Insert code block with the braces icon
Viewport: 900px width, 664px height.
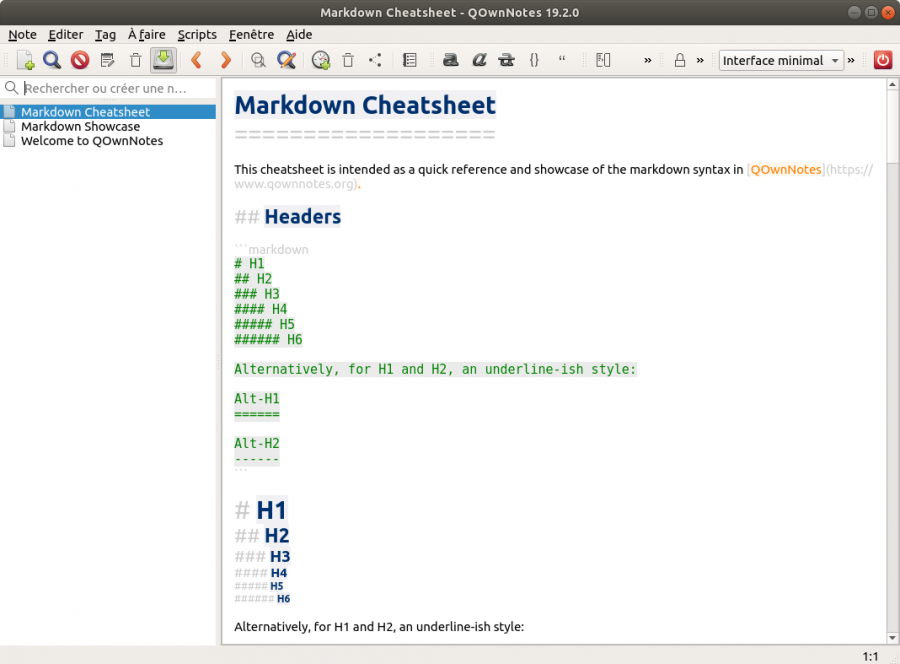pyautogui.click(x=534, y=60)
